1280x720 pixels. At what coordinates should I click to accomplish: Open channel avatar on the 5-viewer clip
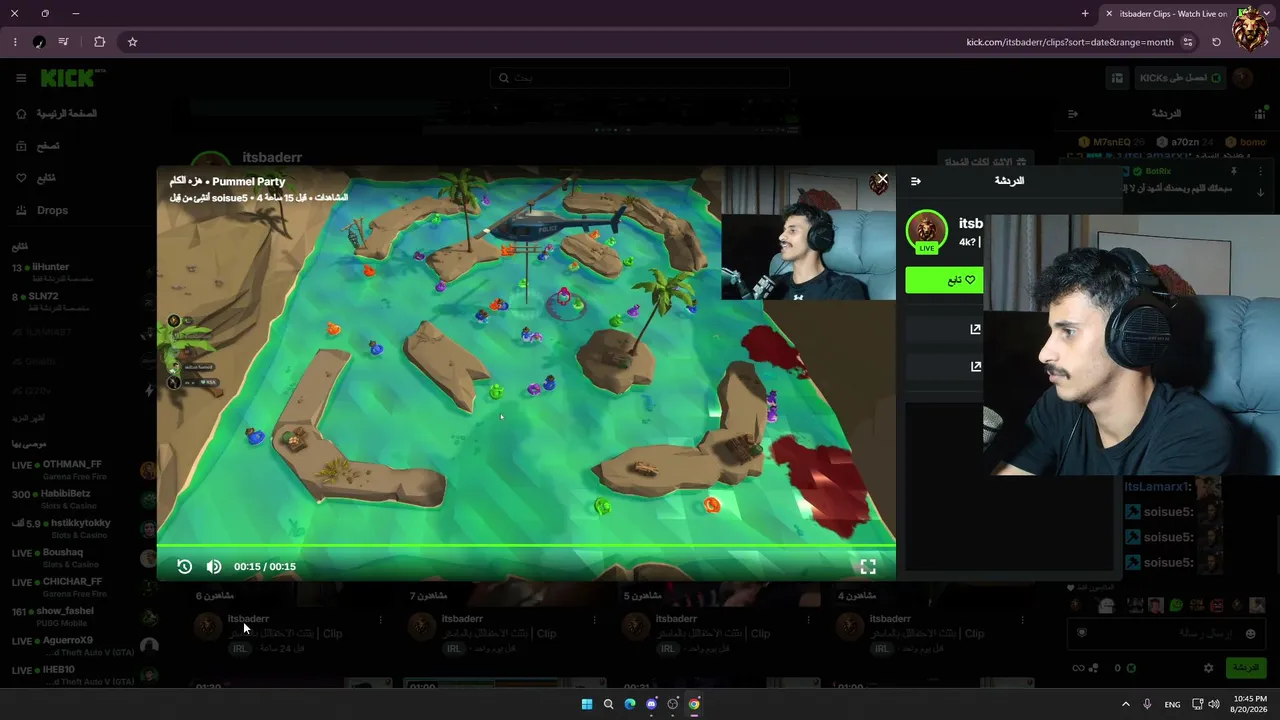[636, 627]
